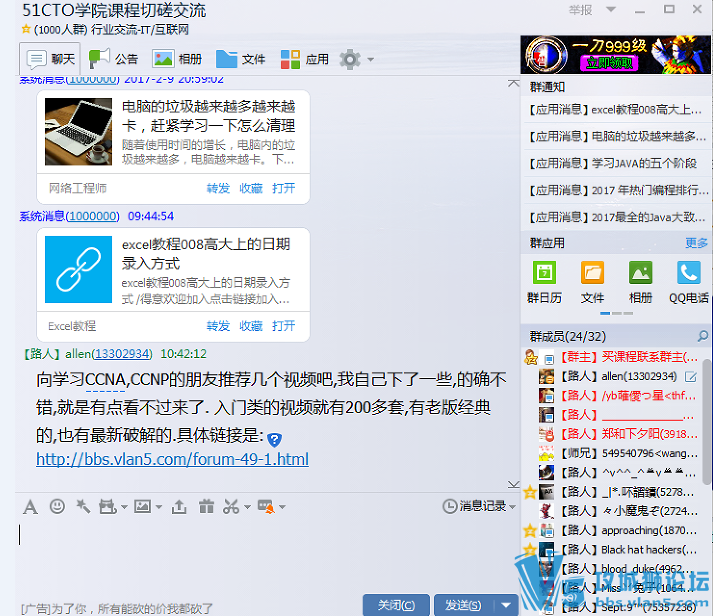Click 打开 on the 网络工程师 card
Image resolution: width=714 pixels, height=616 pixels.
284,188
